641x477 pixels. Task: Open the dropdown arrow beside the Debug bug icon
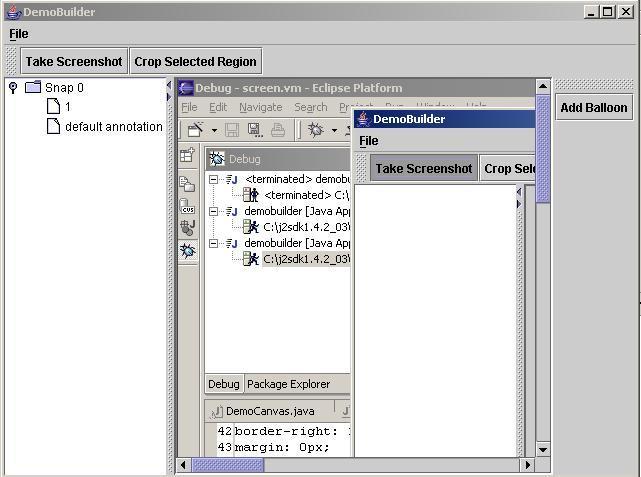(x=334, y=130)
